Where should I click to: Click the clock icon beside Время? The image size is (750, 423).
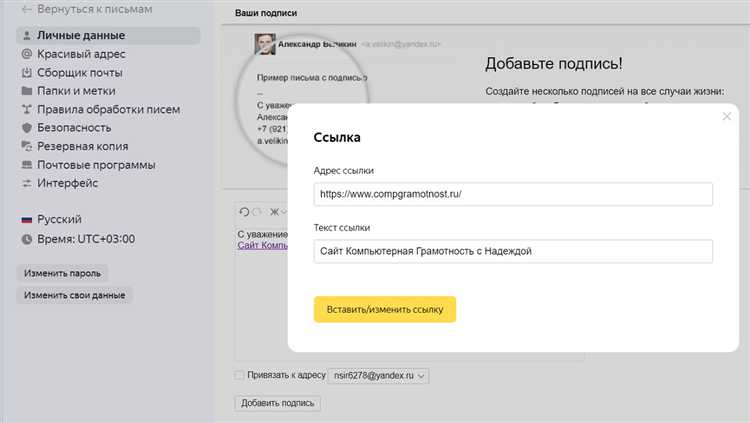pyautogui.click(x=27, y=239)
